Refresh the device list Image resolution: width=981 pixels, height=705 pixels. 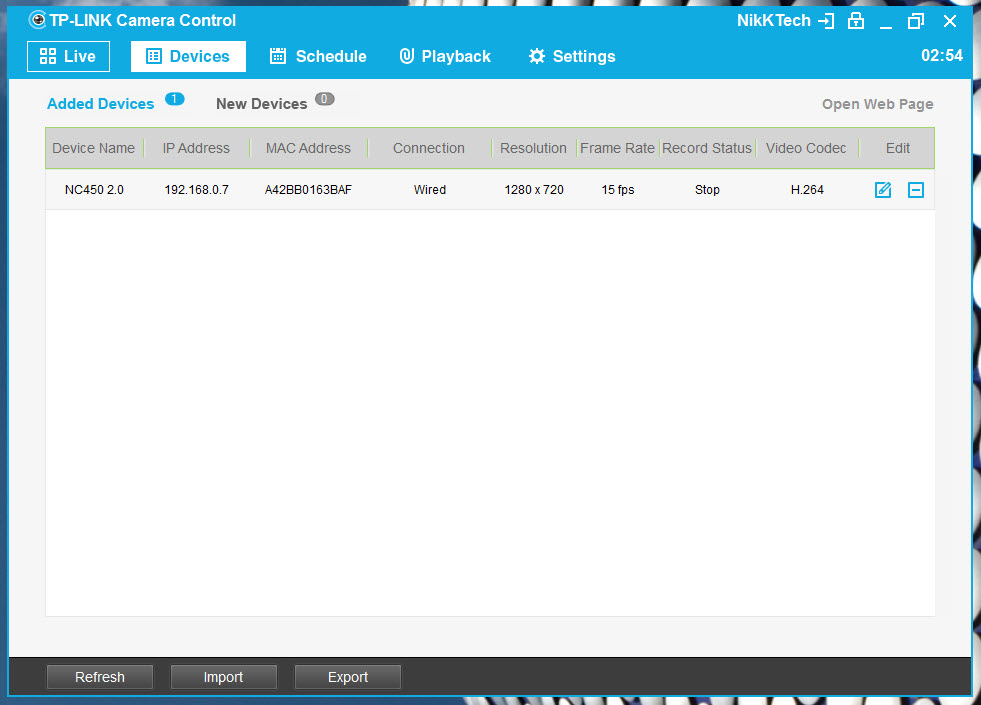click(x=99, y=677)
